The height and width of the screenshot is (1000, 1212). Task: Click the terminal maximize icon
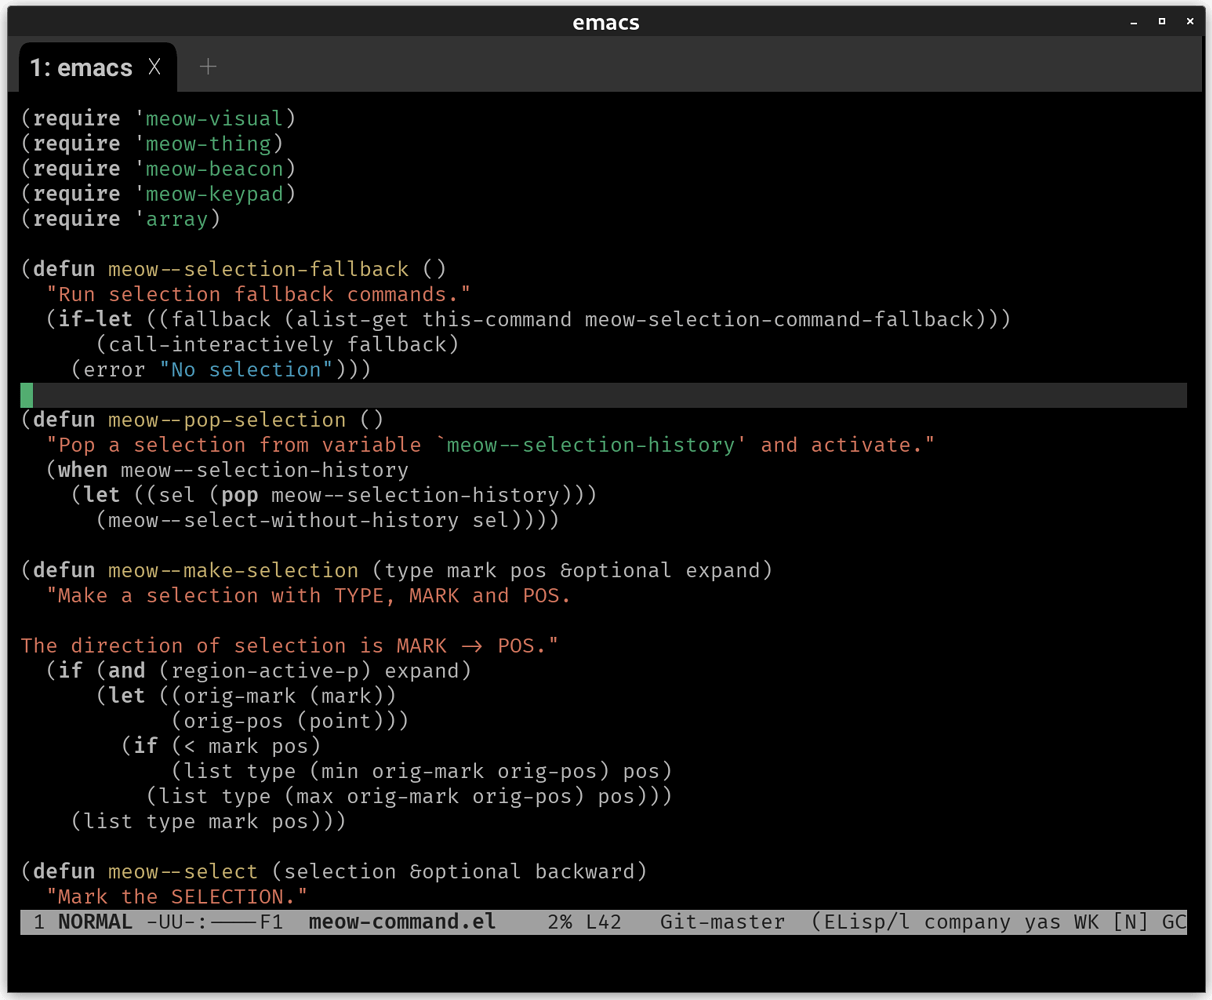click(1162, 21)
